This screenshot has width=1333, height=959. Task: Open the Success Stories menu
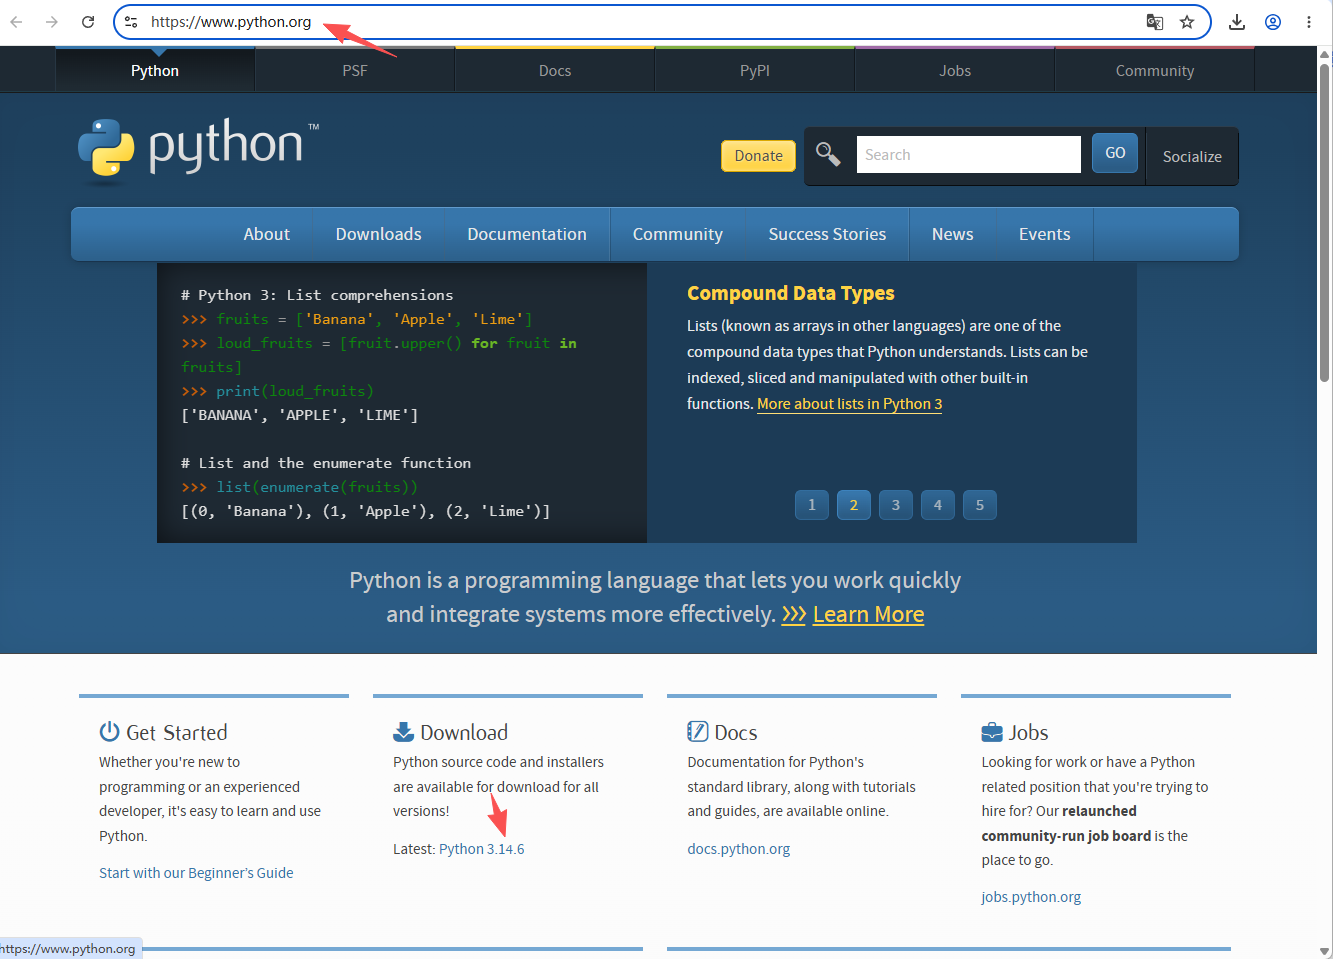(827, 234)
